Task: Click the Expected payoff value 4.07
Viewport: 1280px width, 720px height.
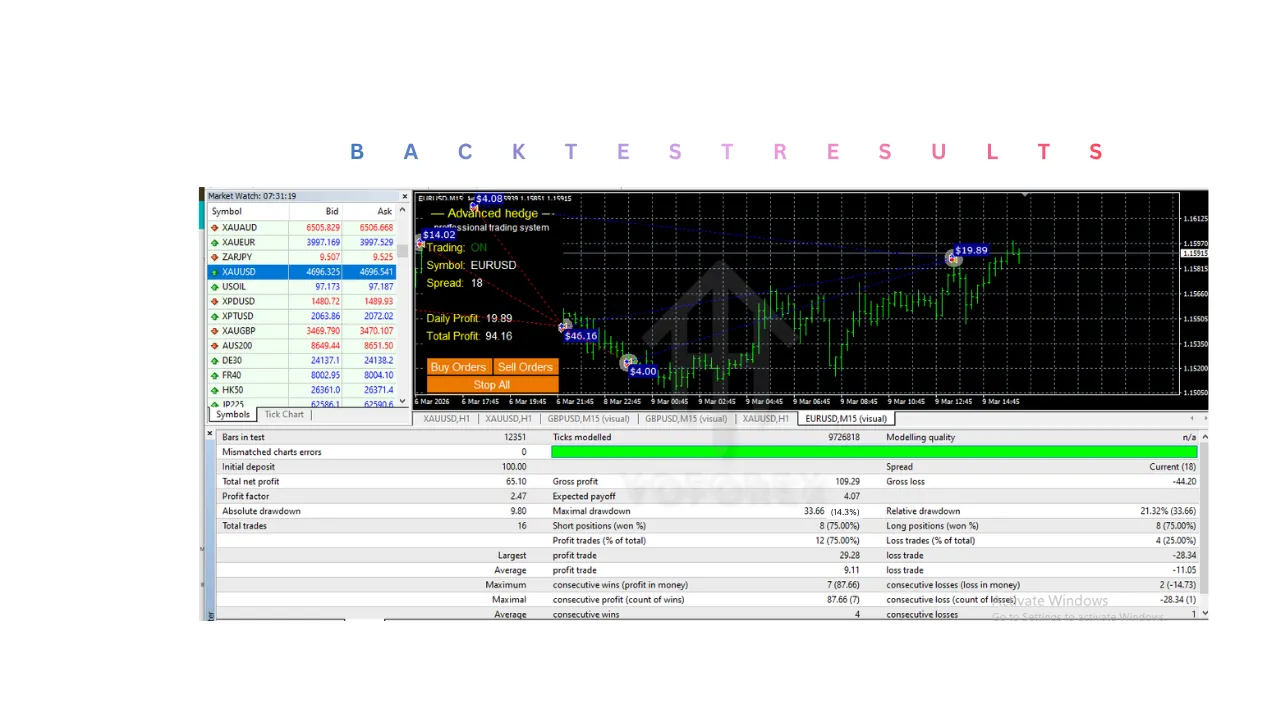Action: (851, 496)
